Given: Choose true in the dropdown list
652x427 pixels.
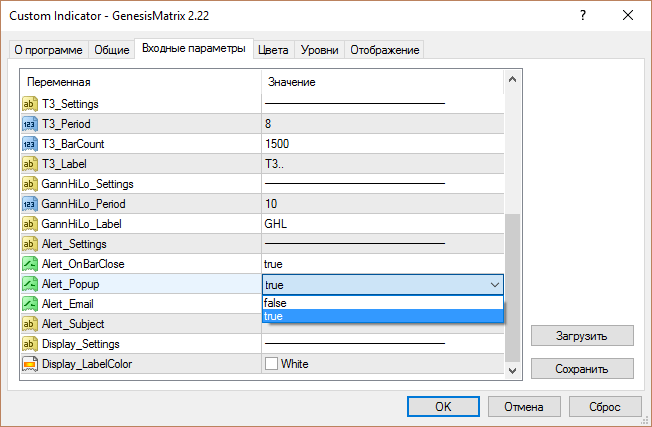Looking at the screenshot, I should coord(383,316).
